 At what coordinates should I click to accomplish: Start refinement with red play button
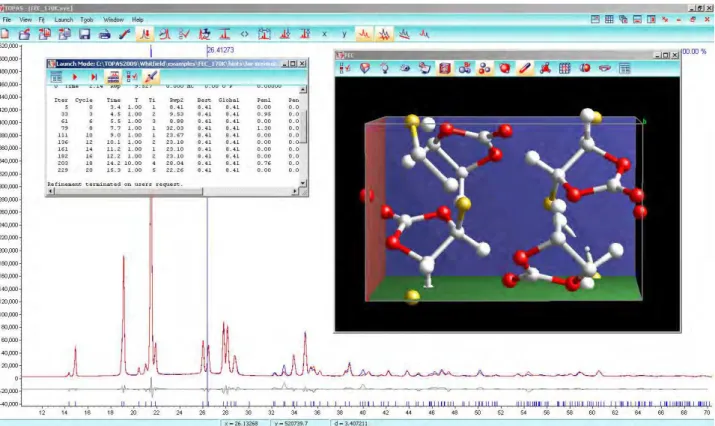tap(75, 77)
